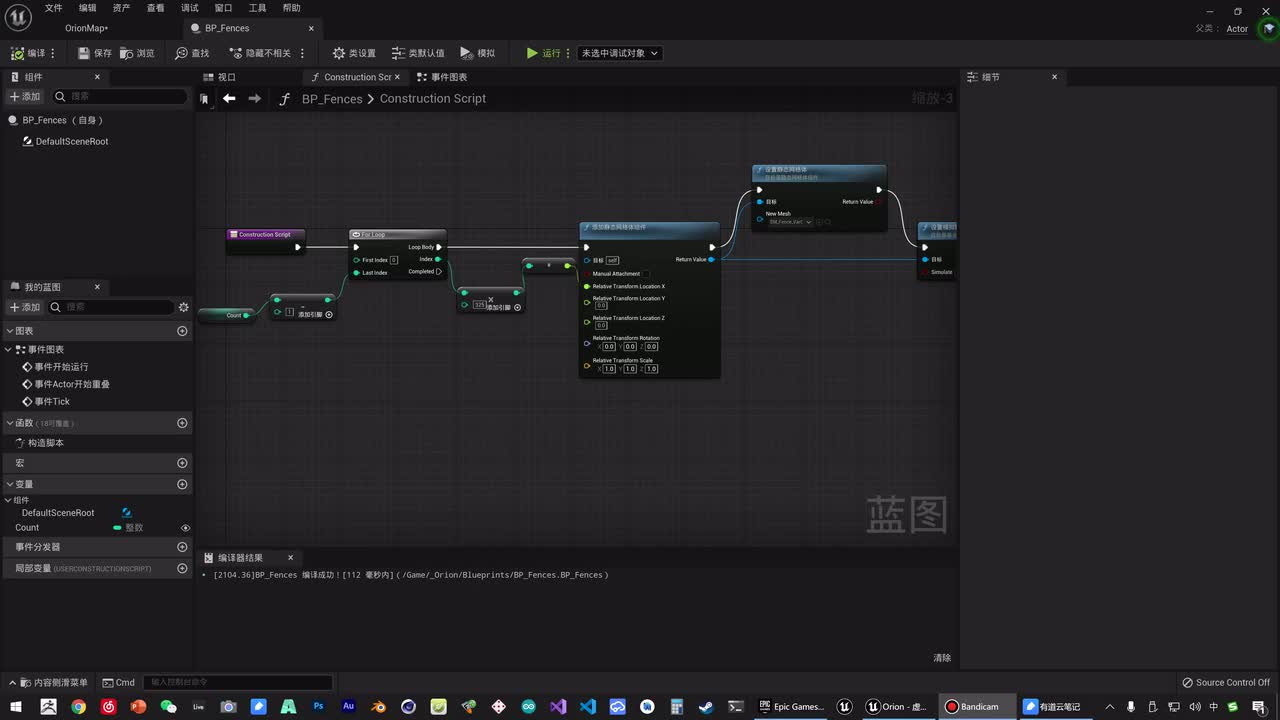Add a new graph with plus icon
This screenshot has height=720, width=1280.
182,331
